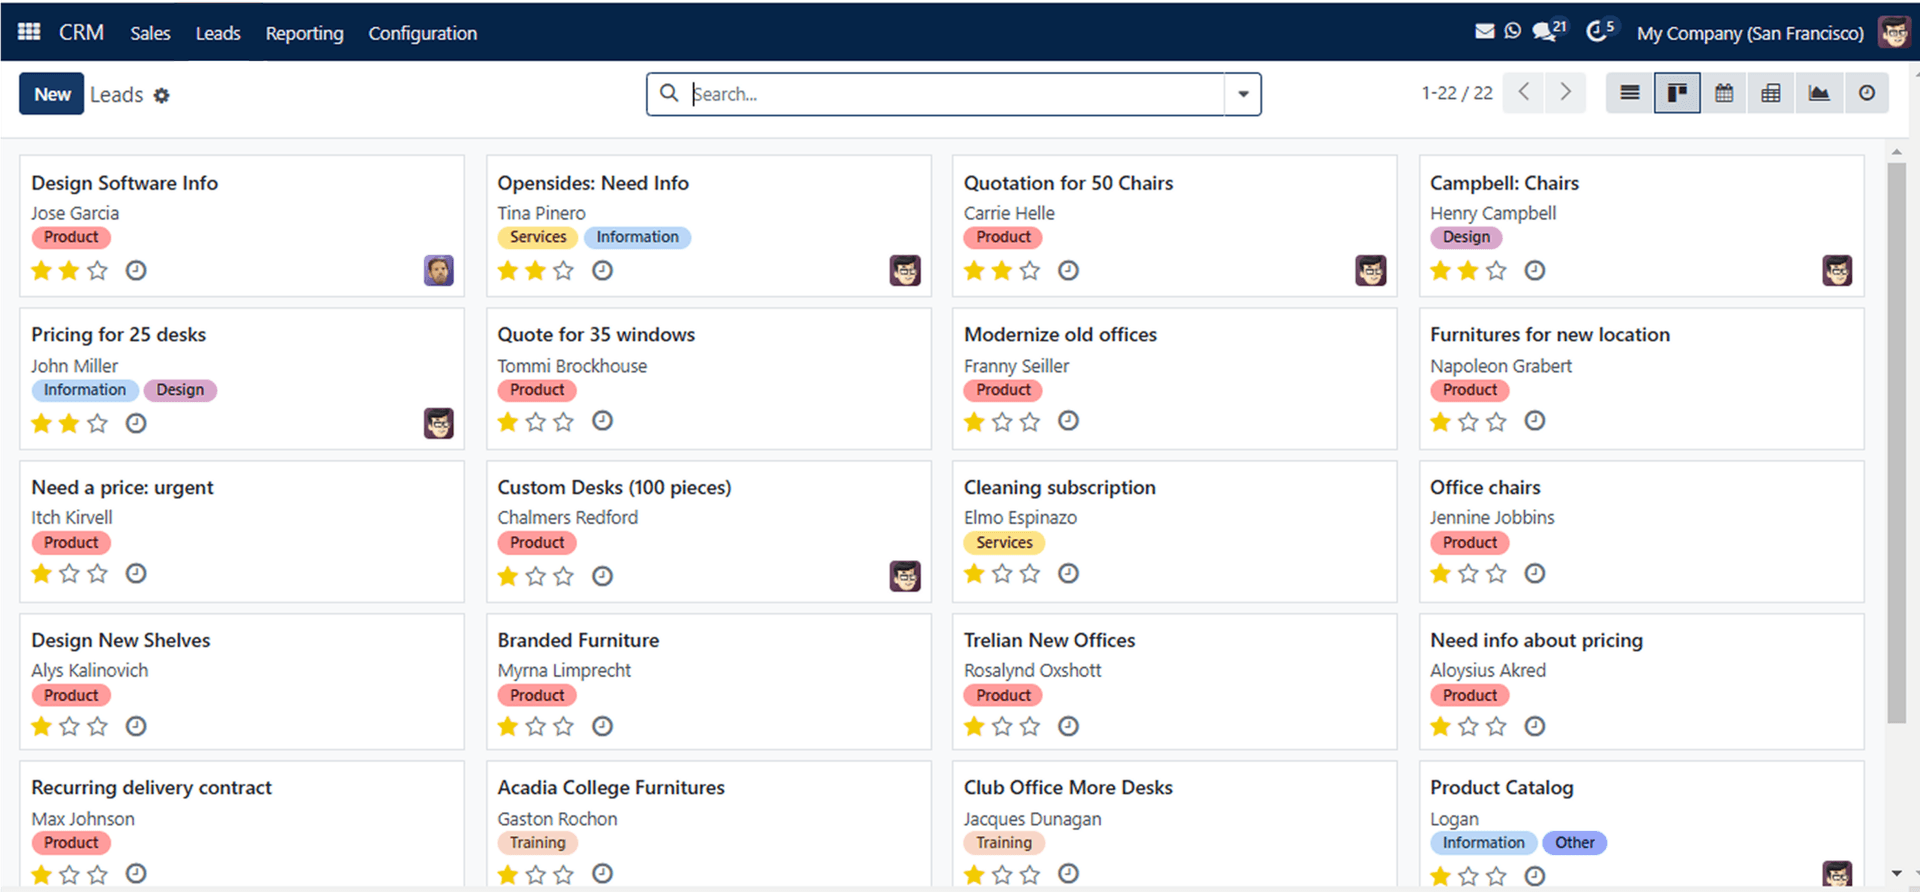Click the CRM app title
Viewport: 1920px width, 892px height.
point(81,32)
